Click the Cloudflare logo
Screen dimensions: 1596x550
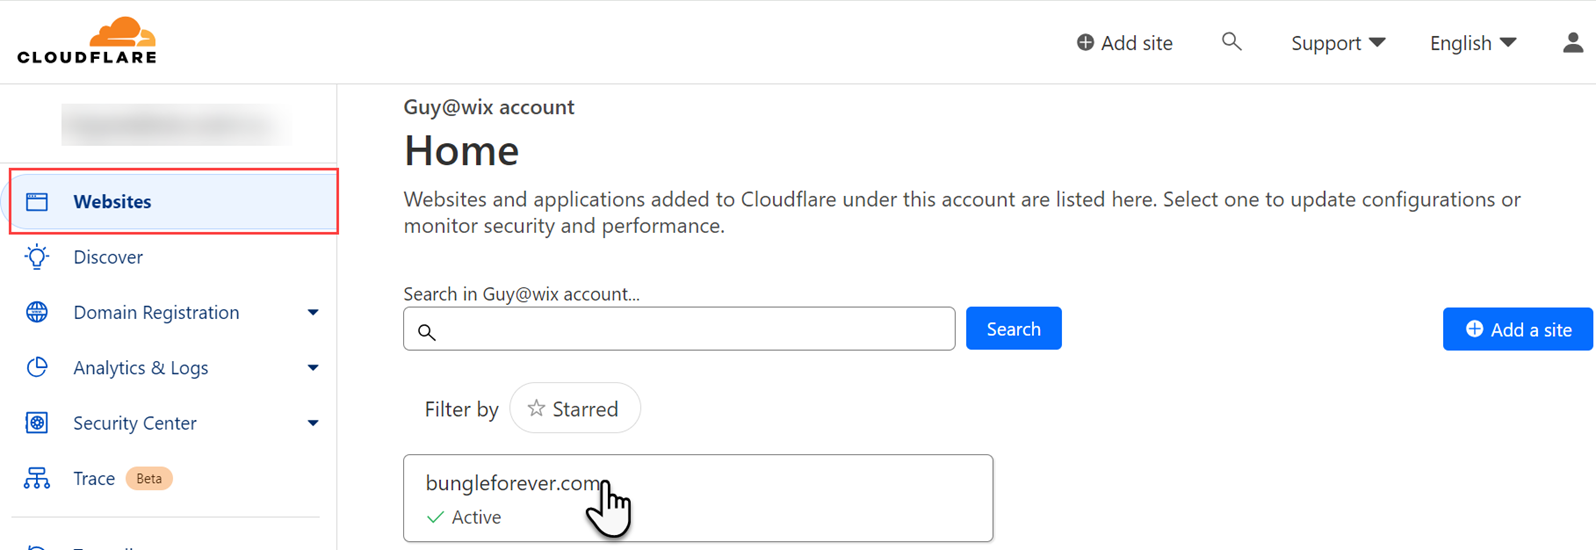[x=87, y=41]
